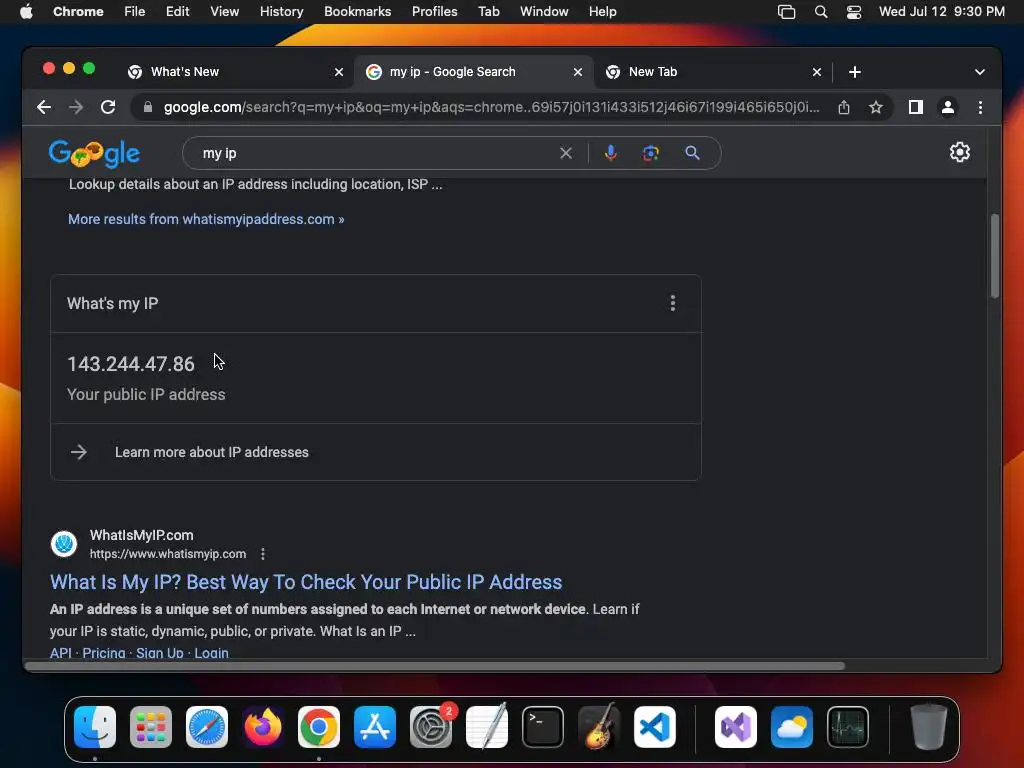Open Terminal from the Dock

pos(543,727)
